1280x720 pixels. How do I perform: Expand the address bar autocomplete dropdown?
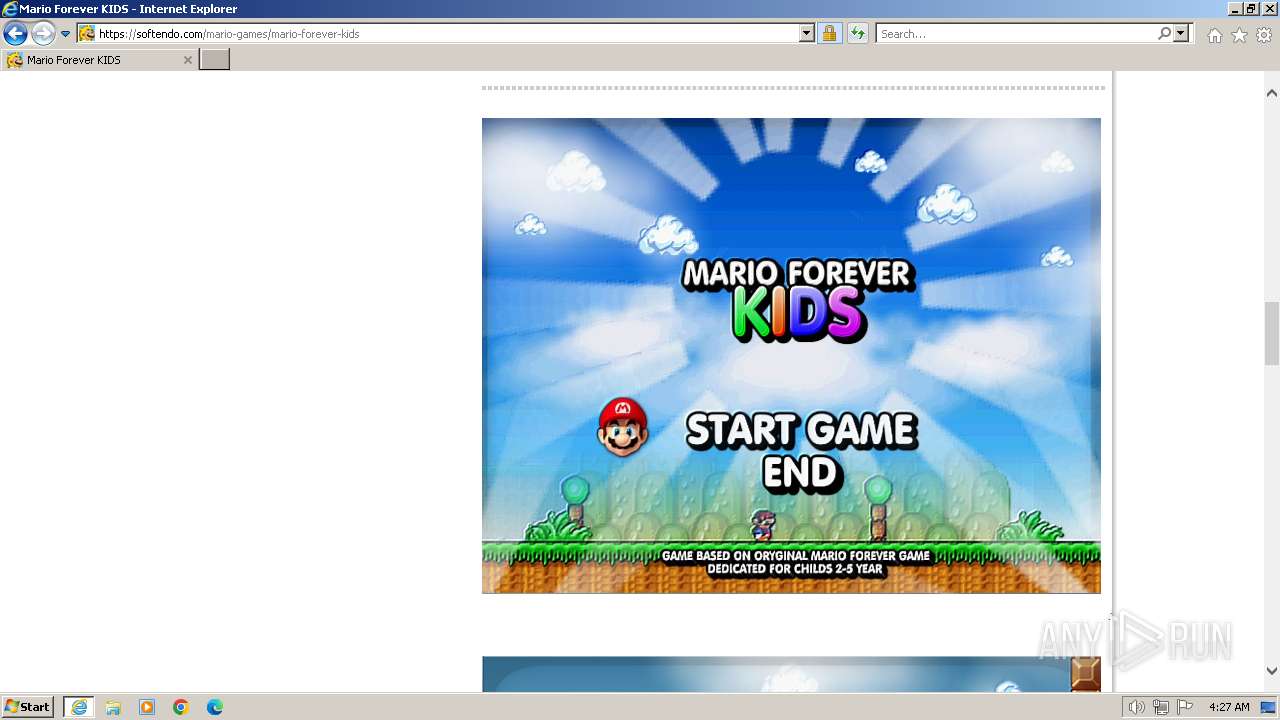(x=807, y=34)
